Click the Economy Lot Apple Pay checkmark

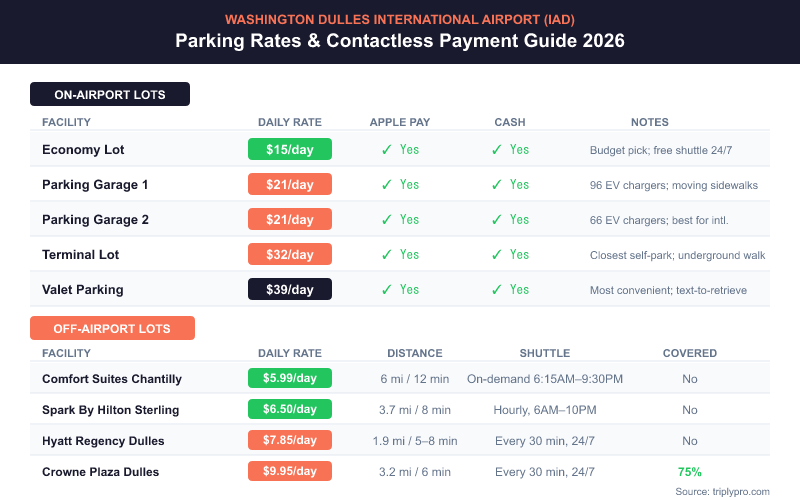coord(386,150)
